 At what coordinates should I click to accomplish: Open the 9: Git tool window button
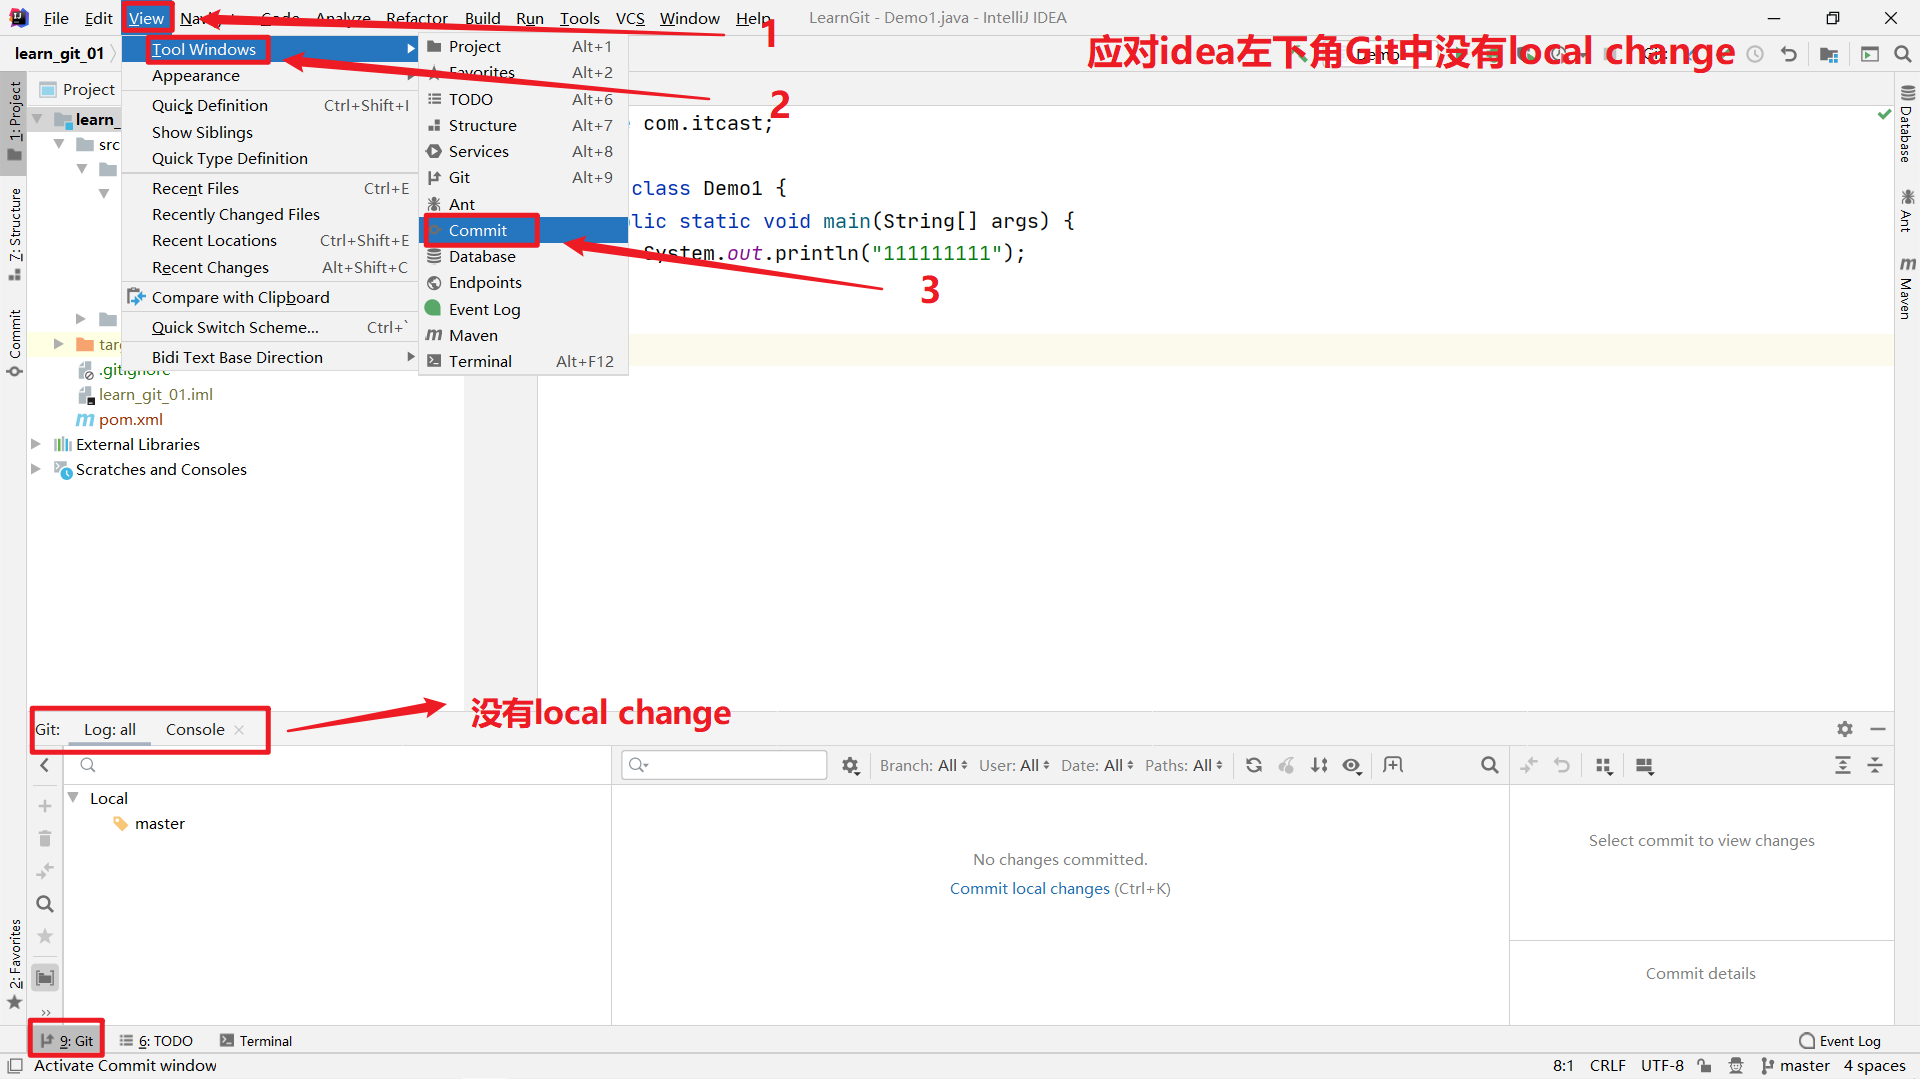pos(66,1040)
